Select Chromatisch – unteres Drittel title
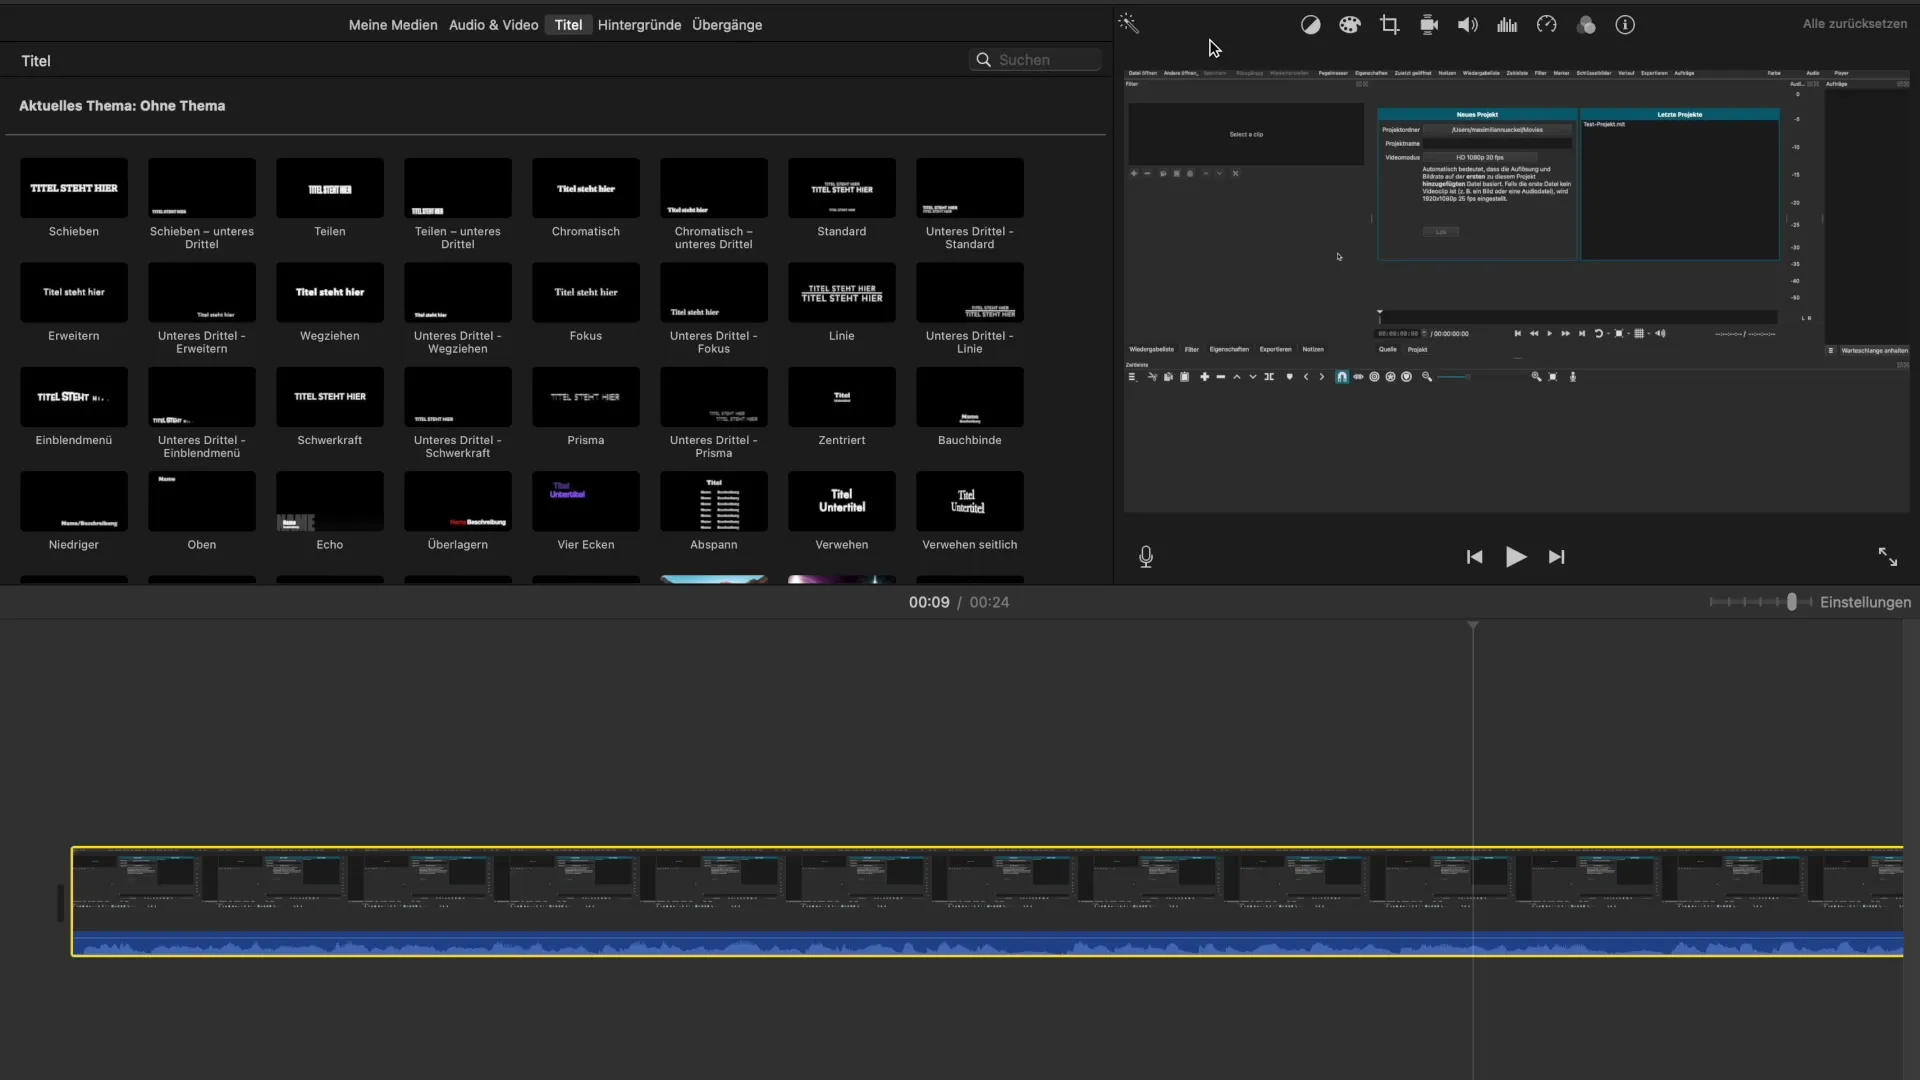 click(714, 188)
